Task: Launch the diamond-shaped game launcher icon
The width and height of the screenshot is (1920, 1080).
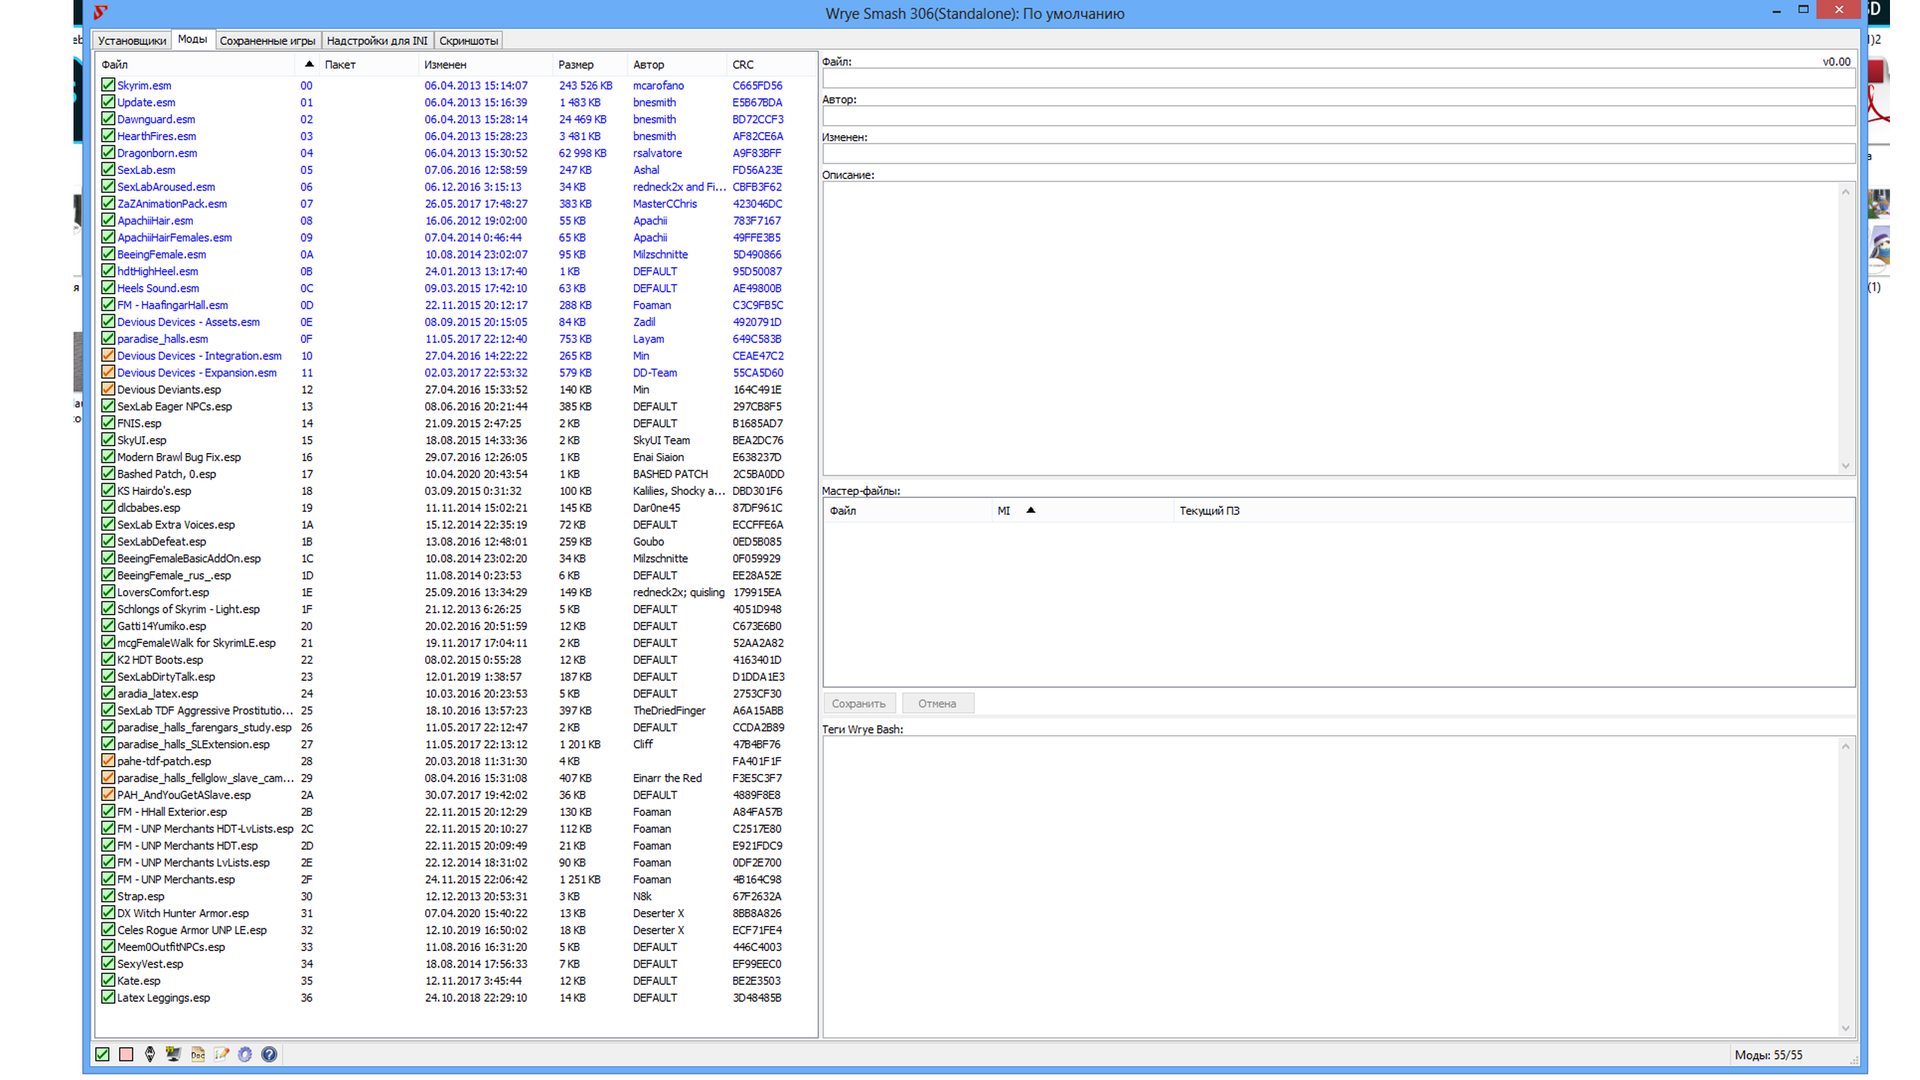Action: (150, 1054)
